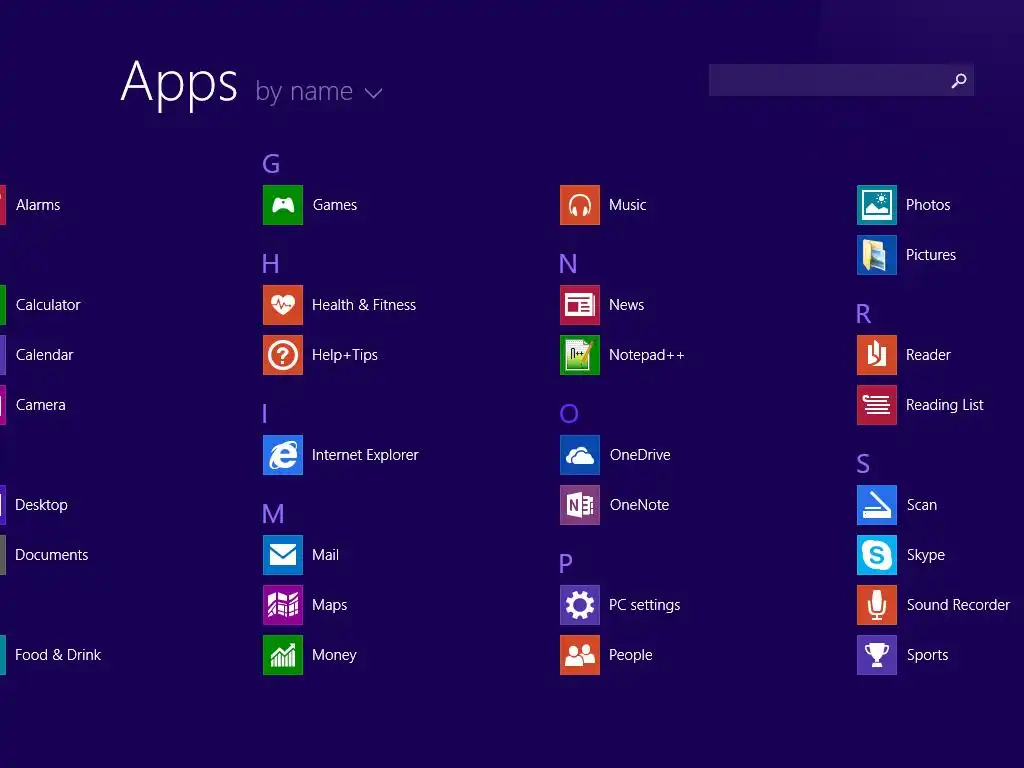1024x768 pixels.
Task: Select the P letter group header
Action: [566, 564]
